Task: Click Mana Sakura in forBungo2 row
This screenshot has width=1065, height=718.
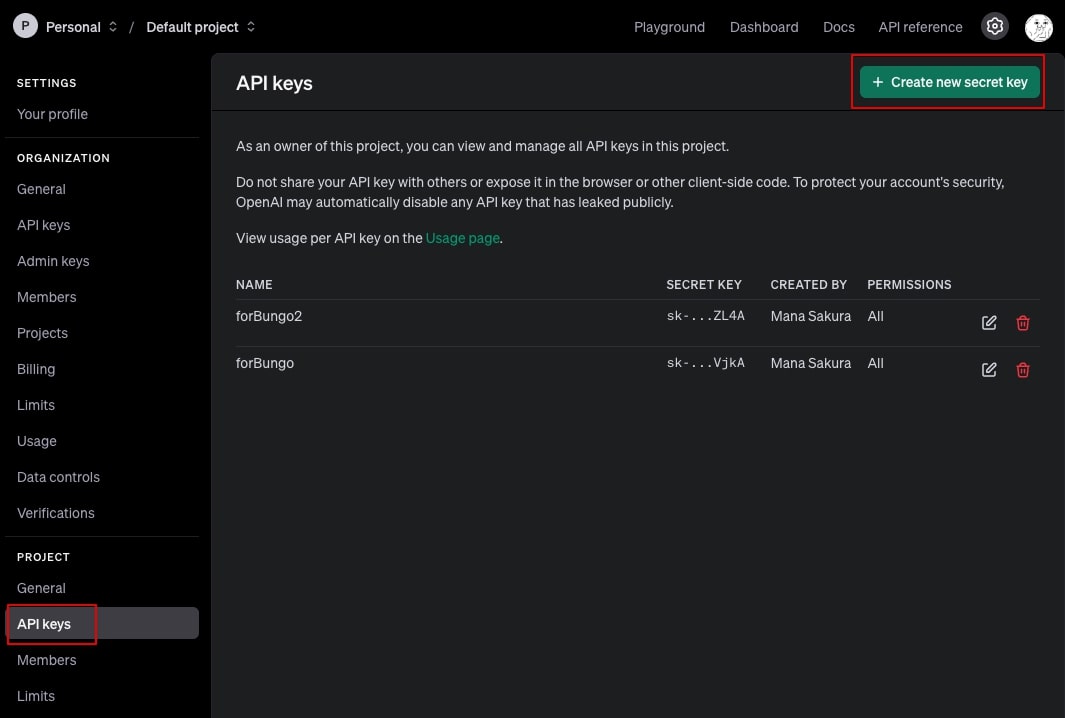Action: 810,317
